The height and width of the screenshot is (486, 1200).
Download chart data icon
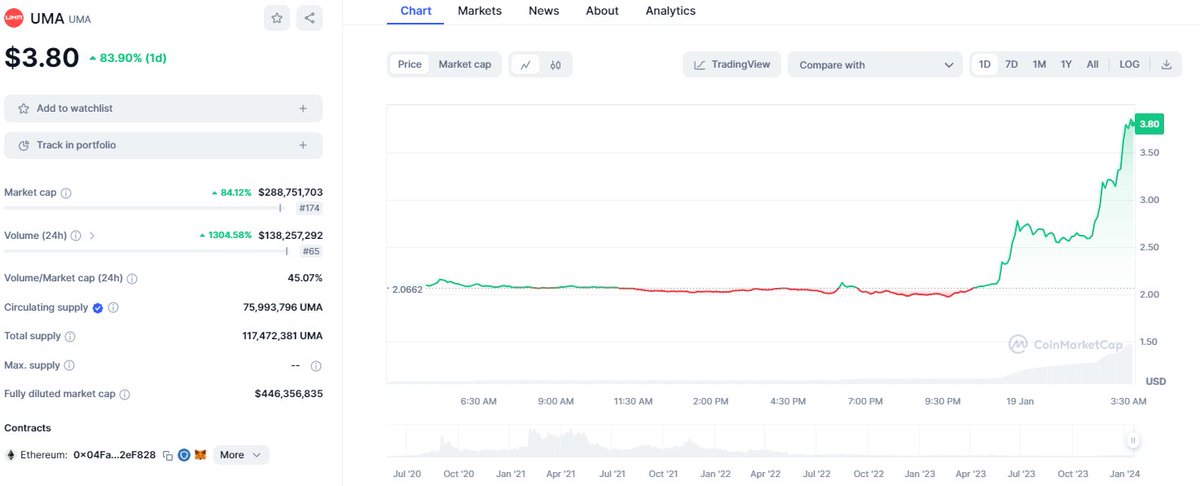[x=1166, y=64]
